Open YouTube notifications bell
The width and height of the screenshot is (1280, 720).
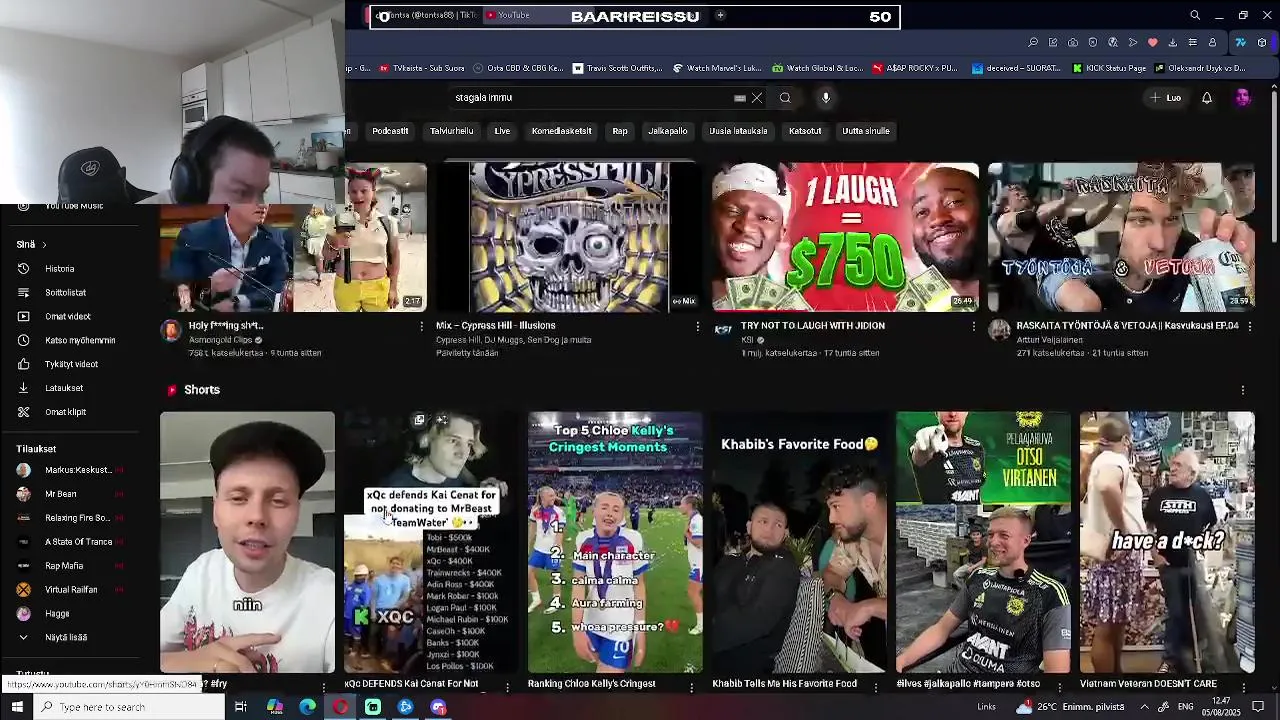[x=1207, y=98]
